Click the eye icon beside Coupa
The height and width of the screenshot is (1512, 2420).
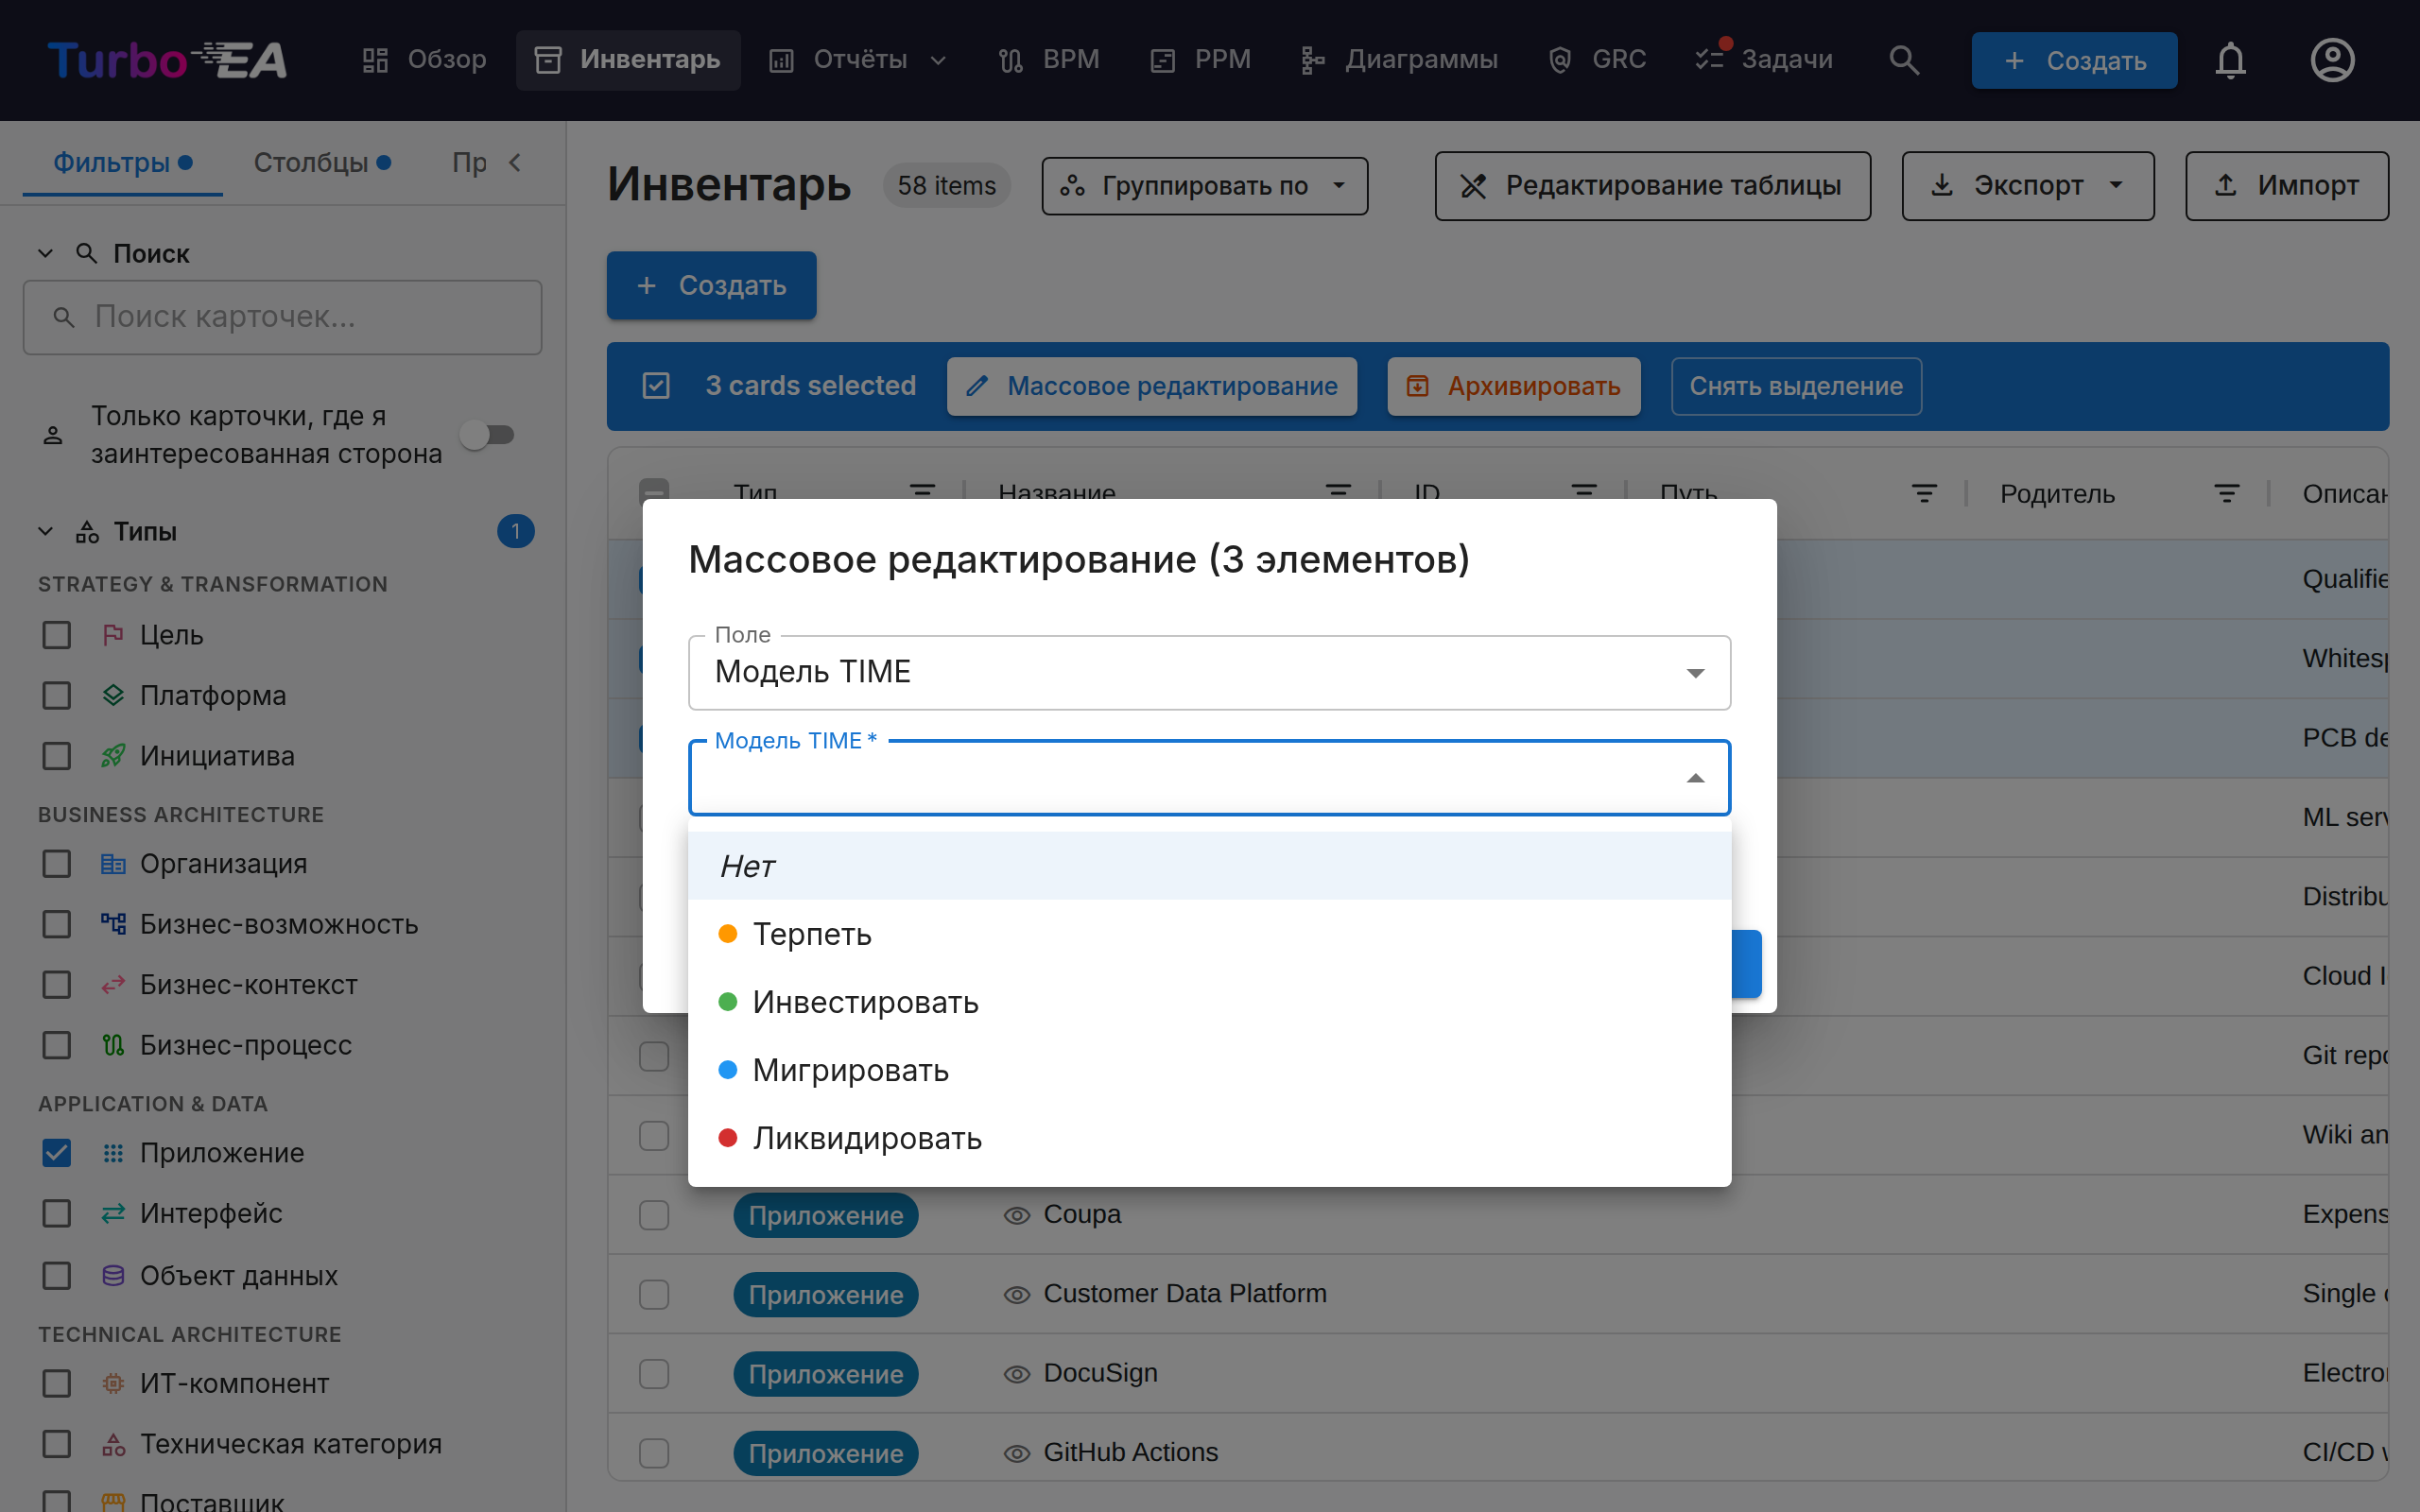pos(1017,1215)
